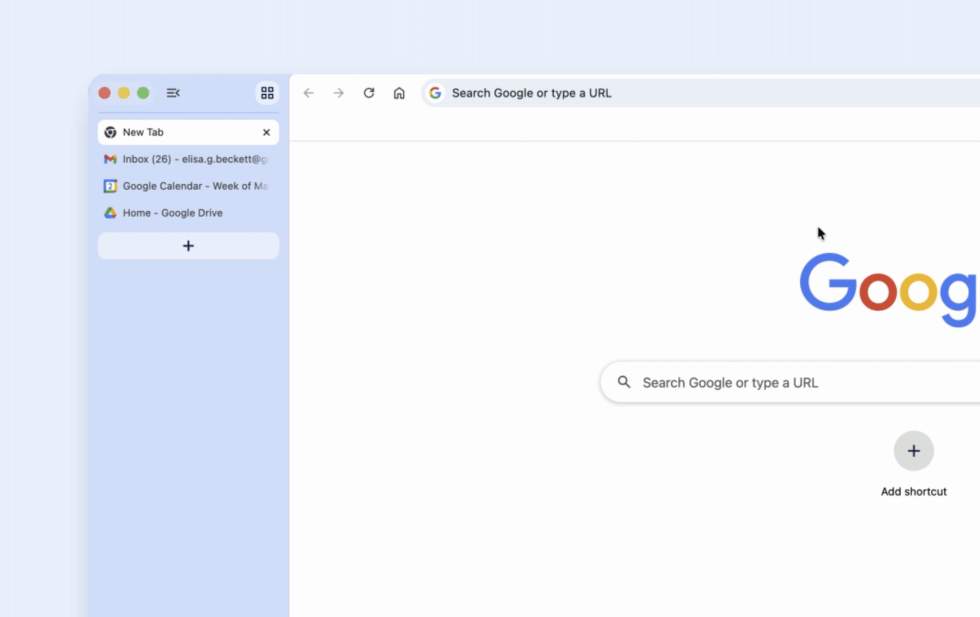Open the browser home page
Image resolution: width=980 pixels, height=617 pixels.
coord(399,92)
